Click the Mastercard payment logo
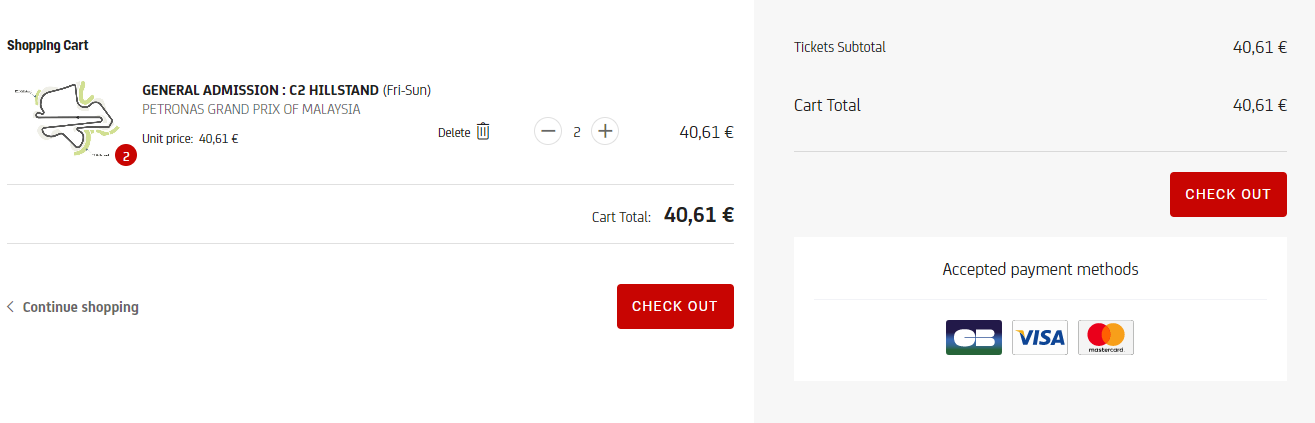The image size is (1315, 423). point(1106,338)
